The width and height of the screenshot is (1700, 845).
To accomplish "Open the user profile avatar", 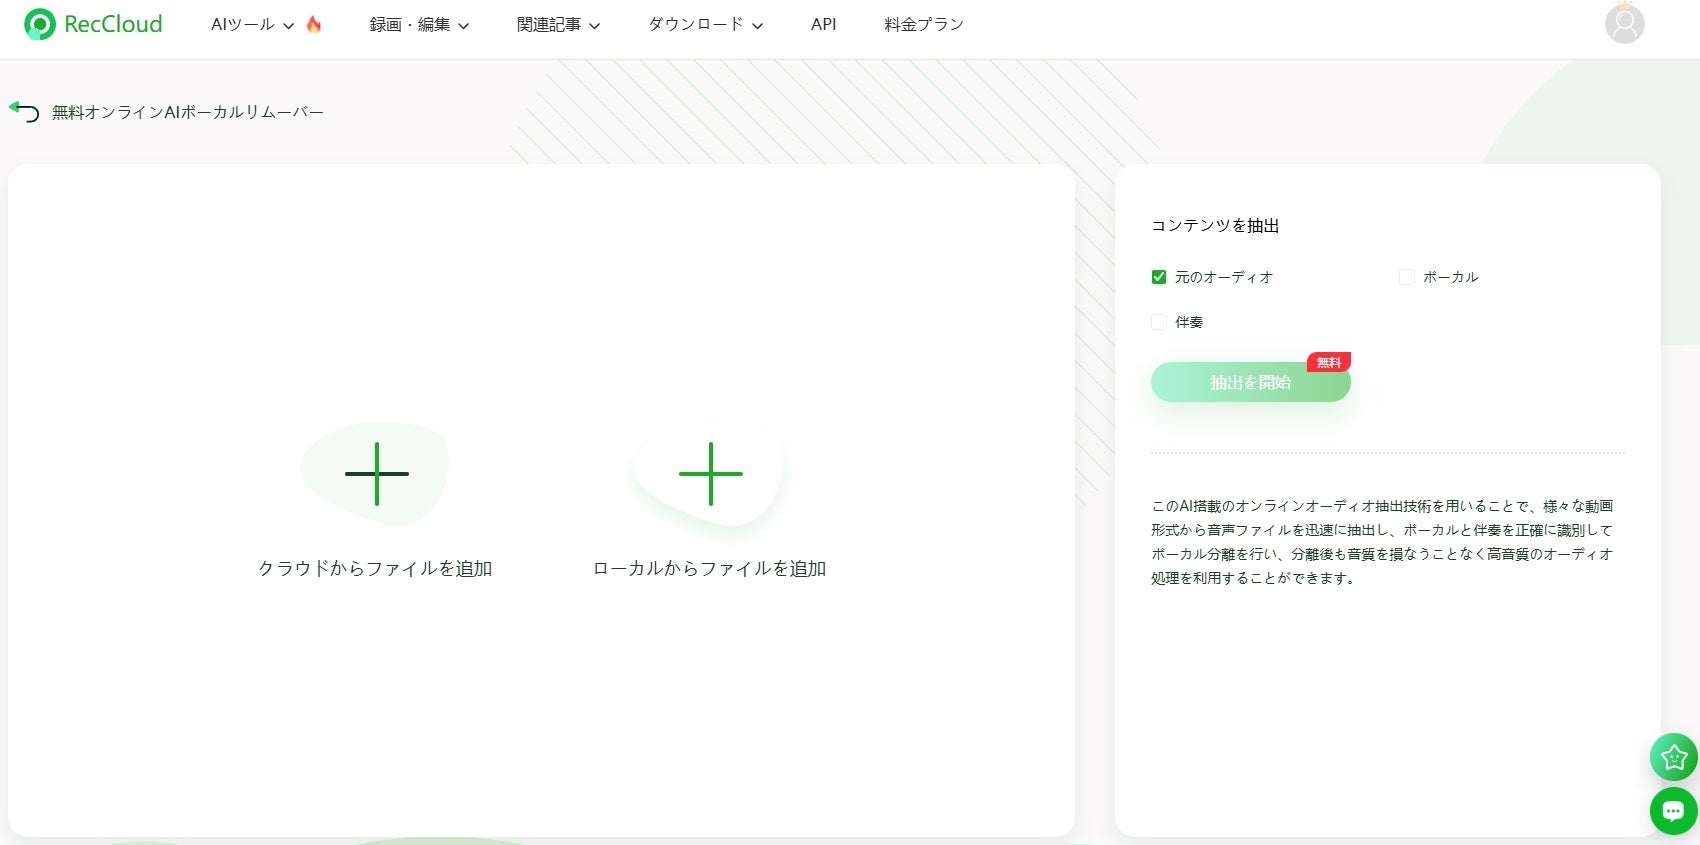I will click(x=1624, y=23).
